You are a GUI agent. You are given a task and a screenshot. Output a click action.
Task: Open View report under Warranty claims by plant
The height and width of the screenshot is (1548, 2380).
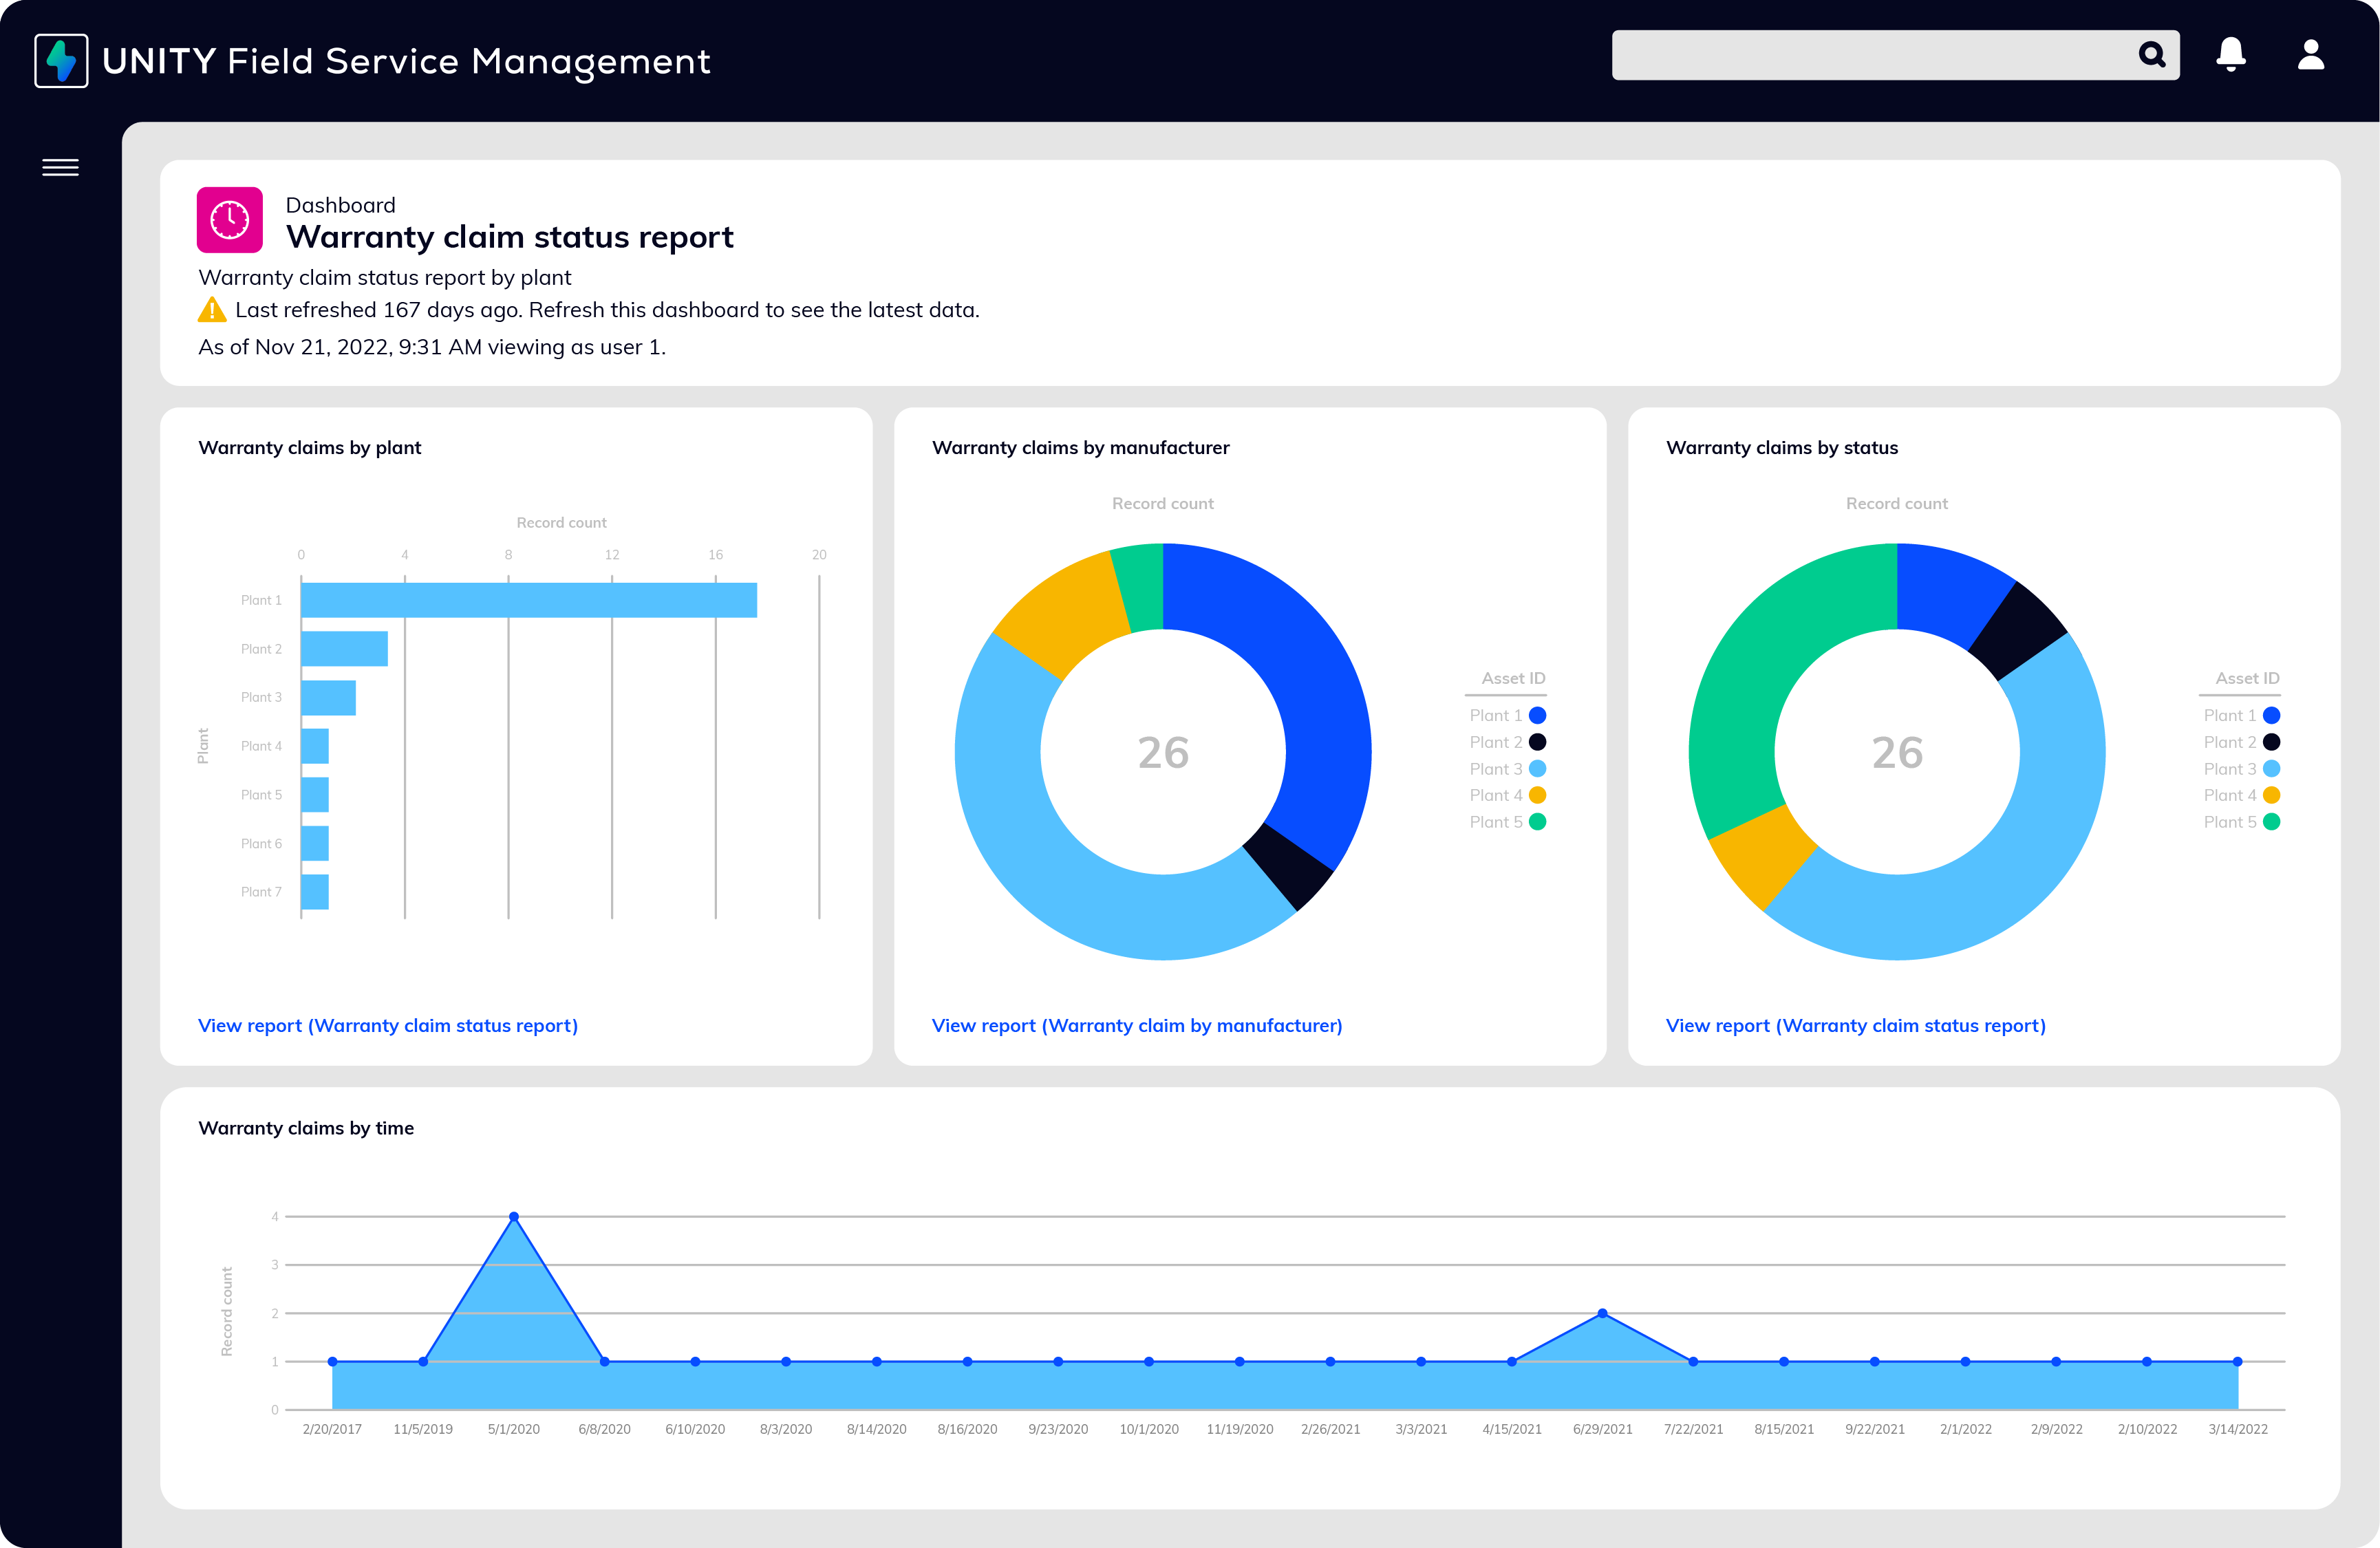(x=388, y=1025)
